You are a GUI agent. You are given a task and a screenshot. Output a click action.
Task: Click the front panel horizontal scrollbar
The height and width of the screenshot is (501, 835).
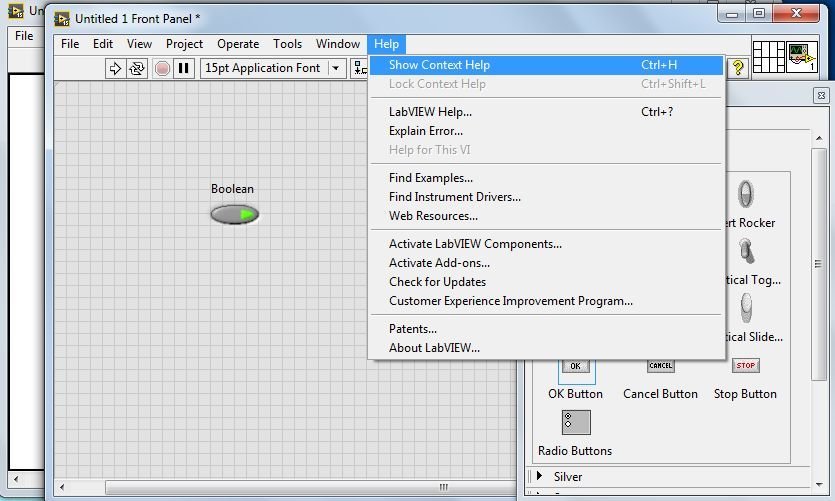click(311, 487)
